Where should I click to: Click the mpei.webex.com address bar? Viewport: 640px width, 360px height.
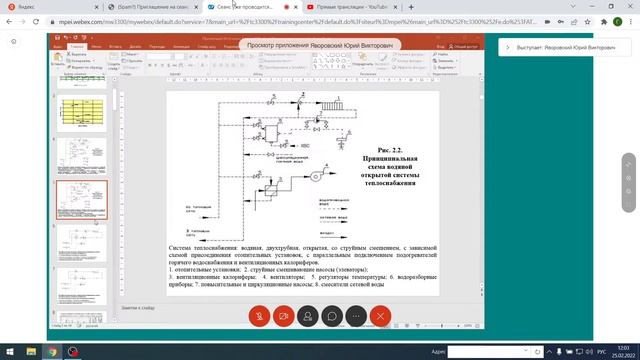coord(297,22)
